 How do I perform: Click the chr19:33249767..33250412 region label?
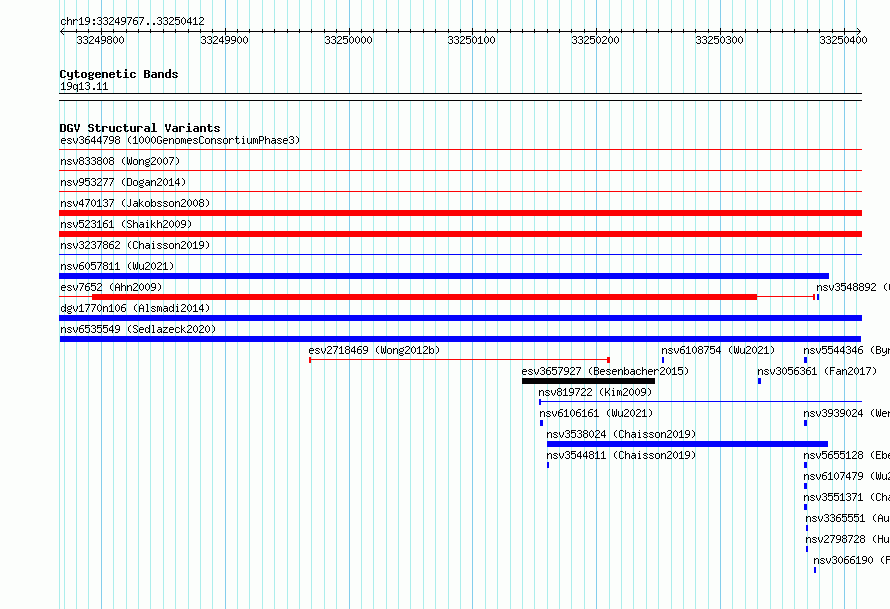(132, 21)
